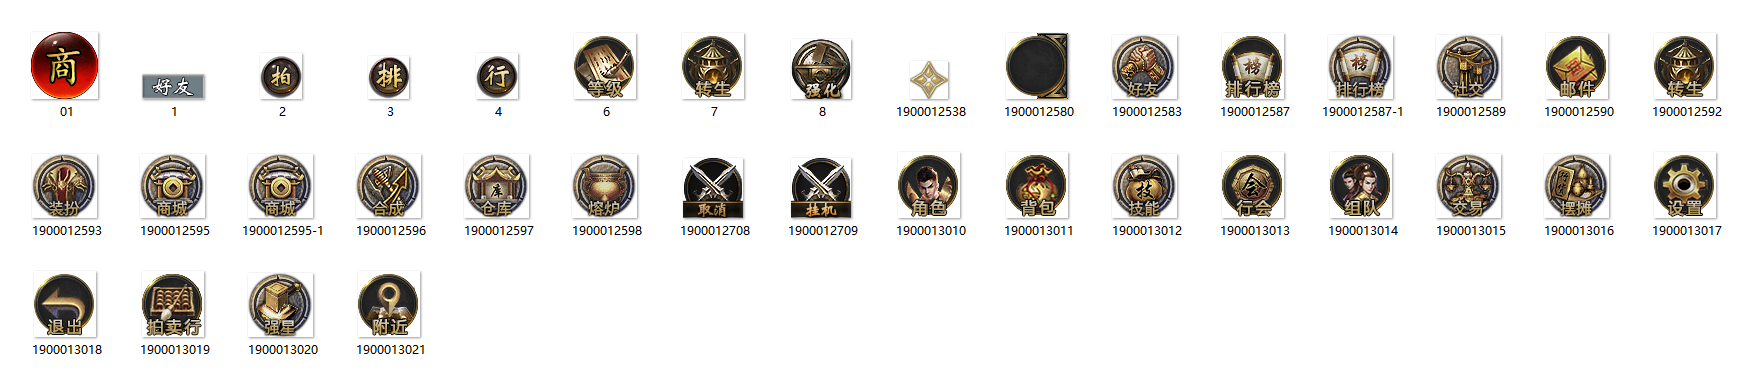Select the red 商 icon named 01
This screenshot has height=374, width=1755.
(65, 66)
